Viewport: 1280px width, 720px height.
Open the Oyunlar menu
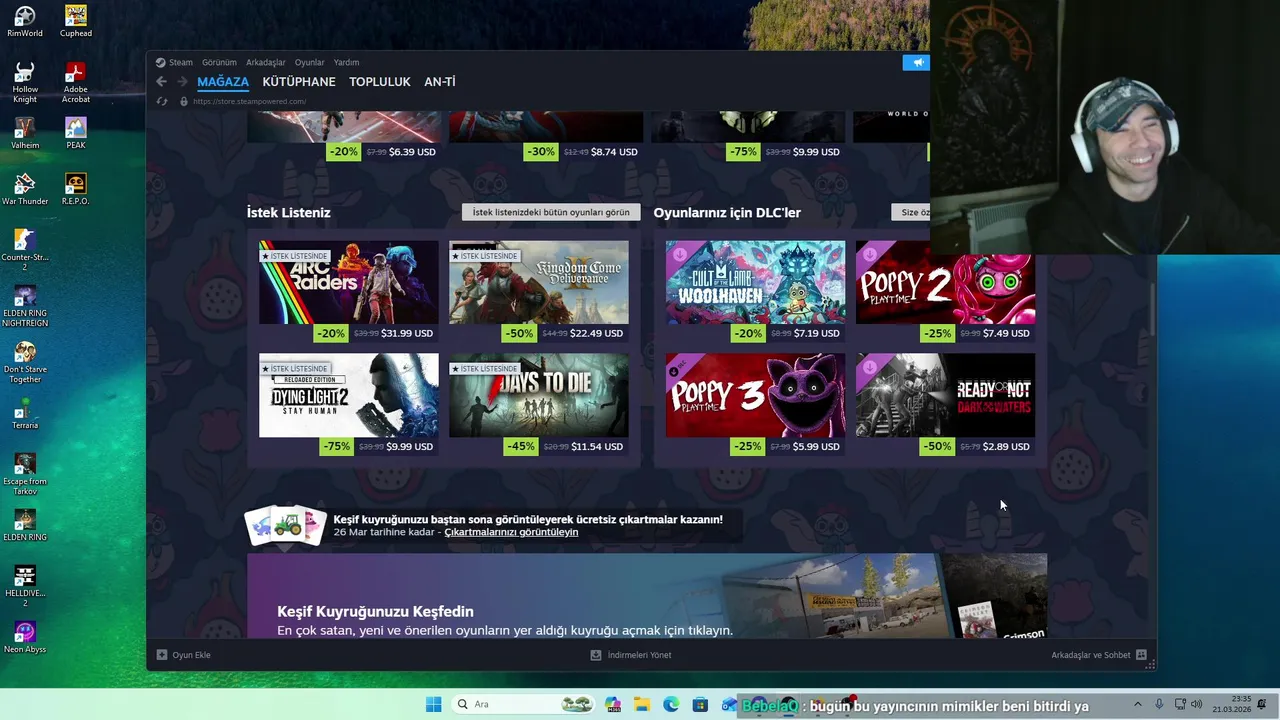[x=309, y=62]
